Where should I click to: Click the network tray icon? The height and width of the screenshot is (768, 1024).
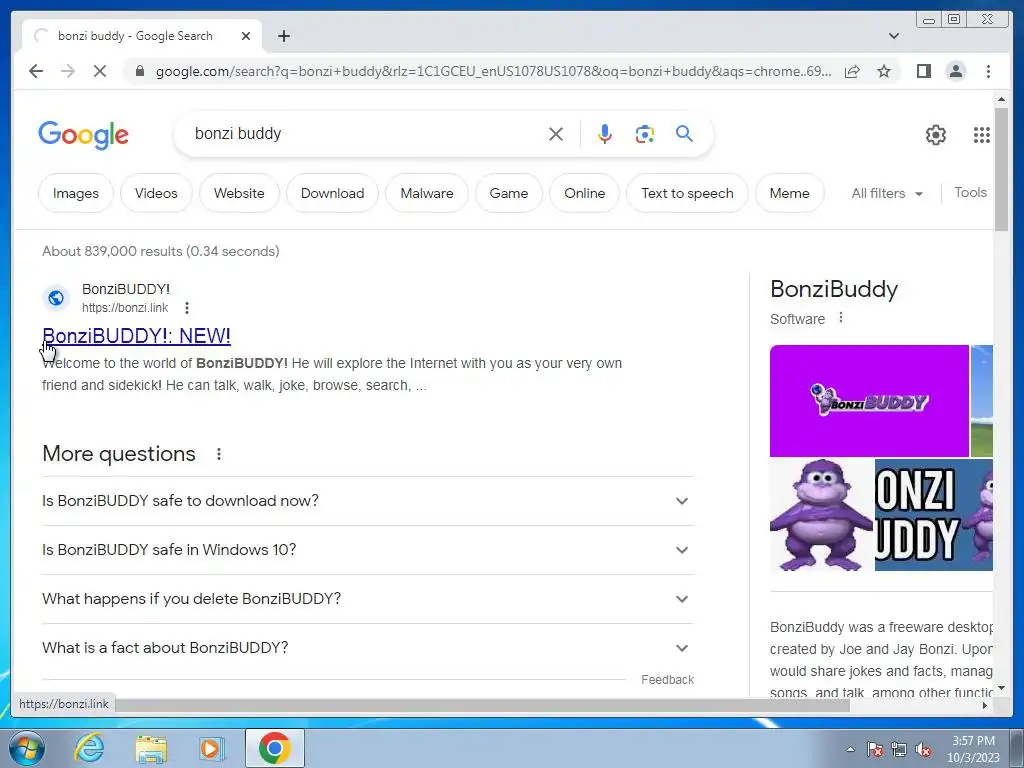click(x=899, y=750)
